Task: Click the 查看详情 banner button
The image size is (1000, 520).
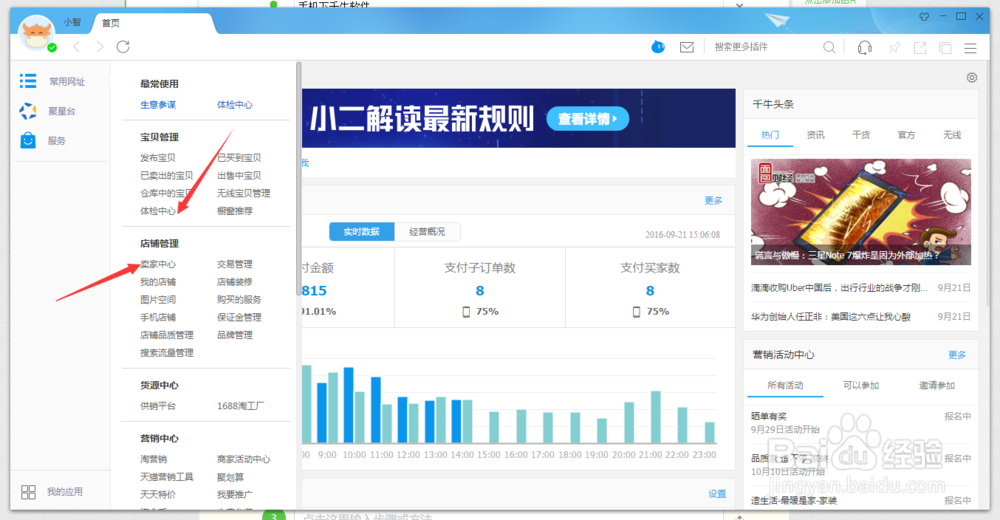Action: point(587,119)
